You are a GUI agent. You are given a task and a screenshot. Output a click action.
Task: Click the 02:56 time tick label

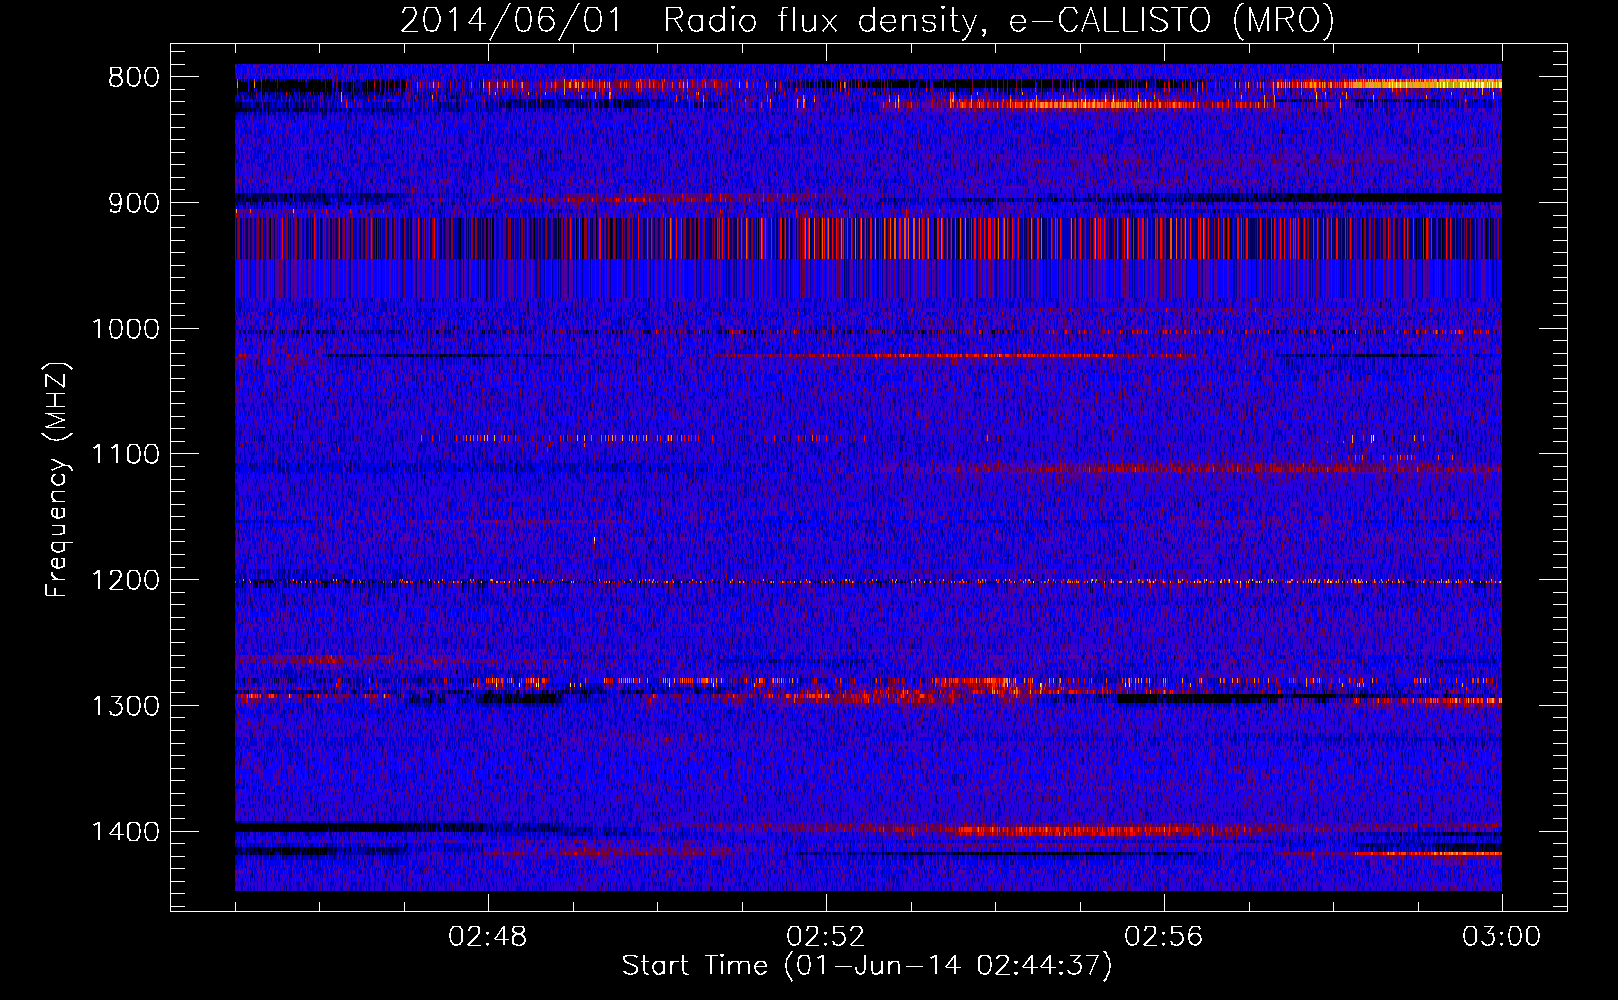(x=1164, y=937)
